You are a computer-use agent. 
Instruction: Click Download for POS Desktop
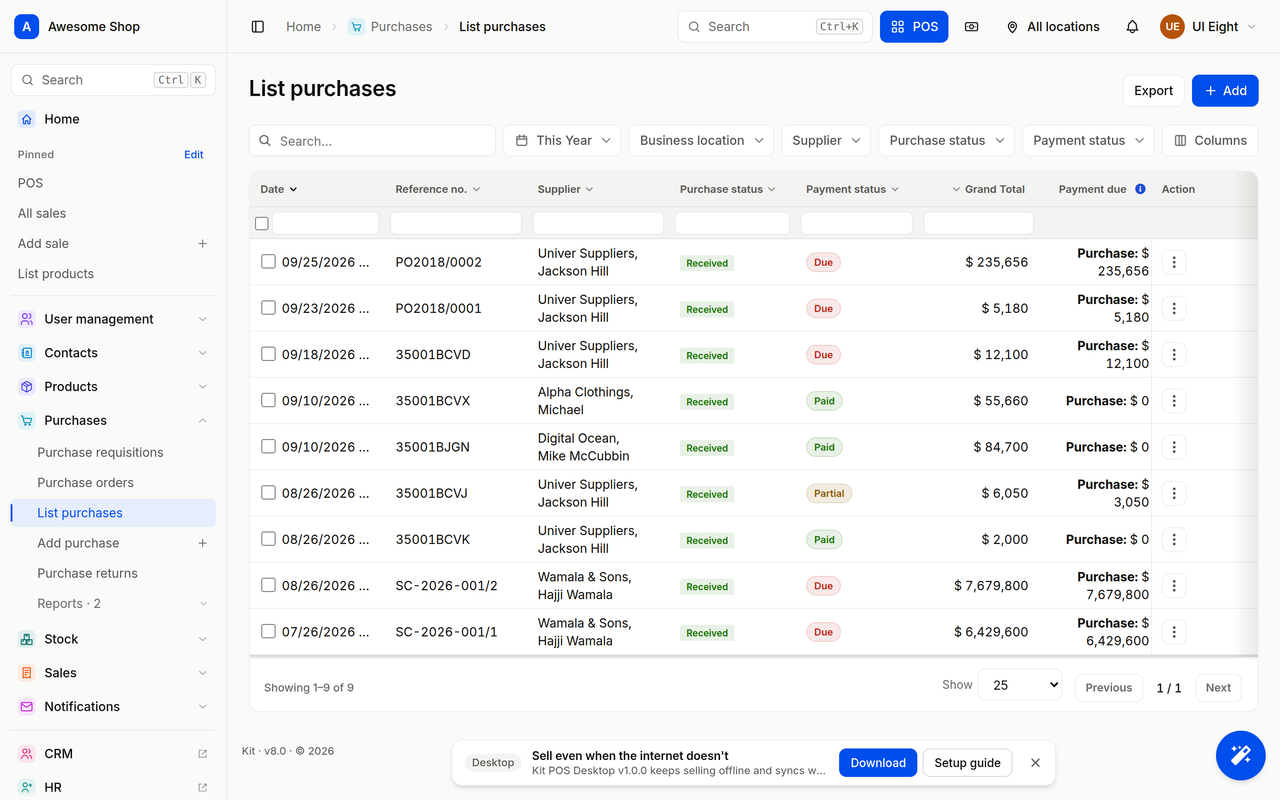[x=878, y=763]
